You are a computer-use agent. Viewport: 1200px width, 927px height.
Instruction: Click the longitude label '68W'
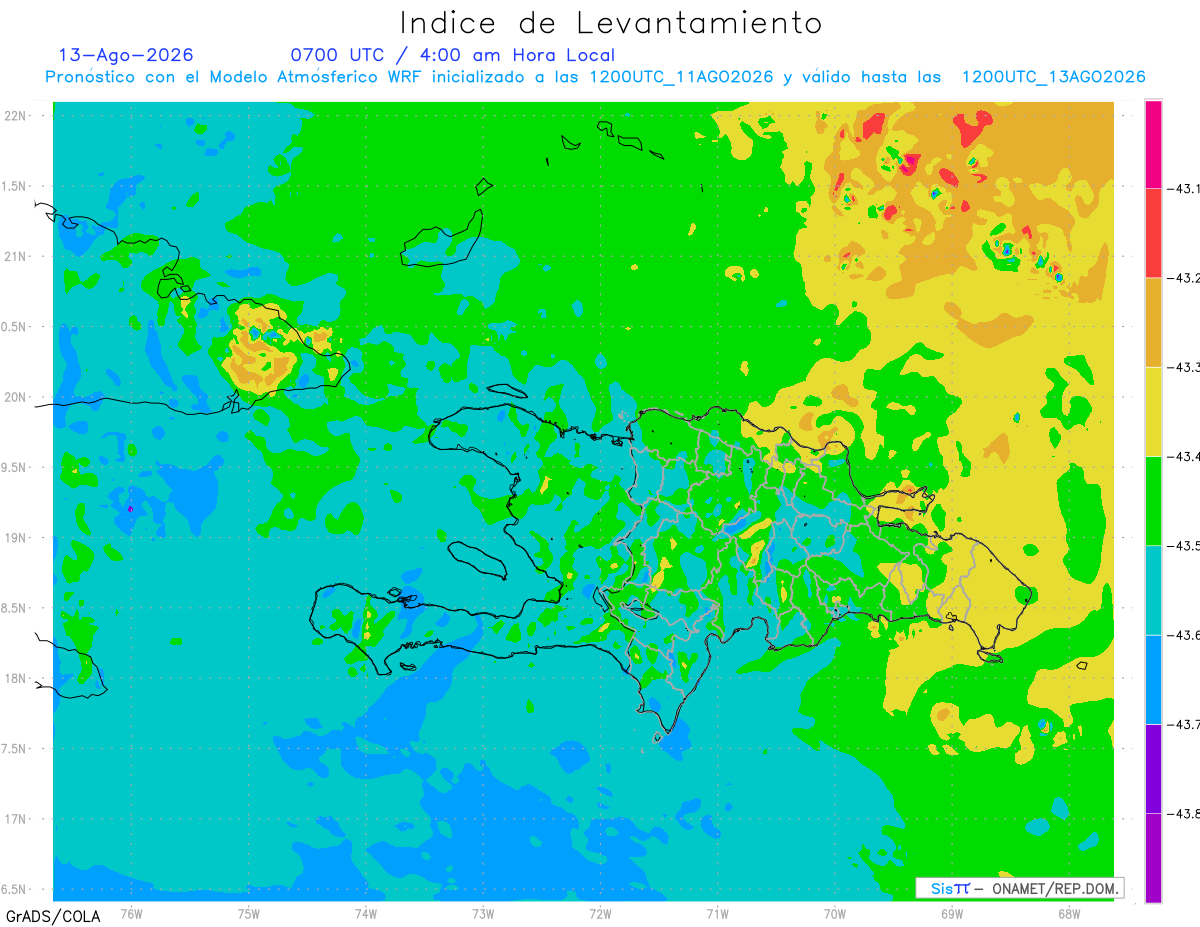1069,914
